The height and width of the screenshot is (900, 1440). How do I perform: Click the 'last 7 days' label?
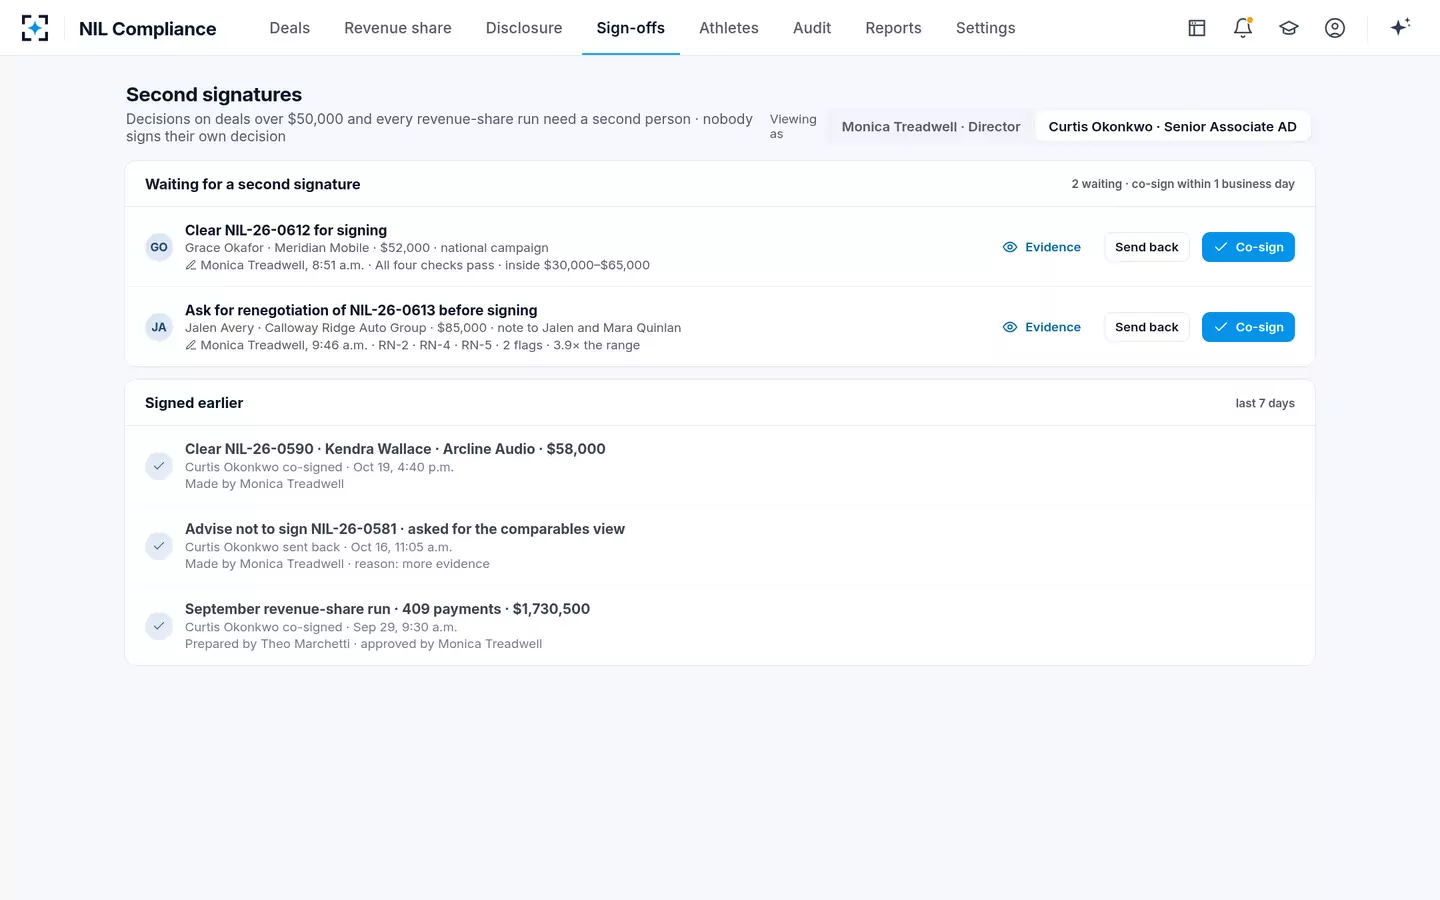click(1265, 403)
